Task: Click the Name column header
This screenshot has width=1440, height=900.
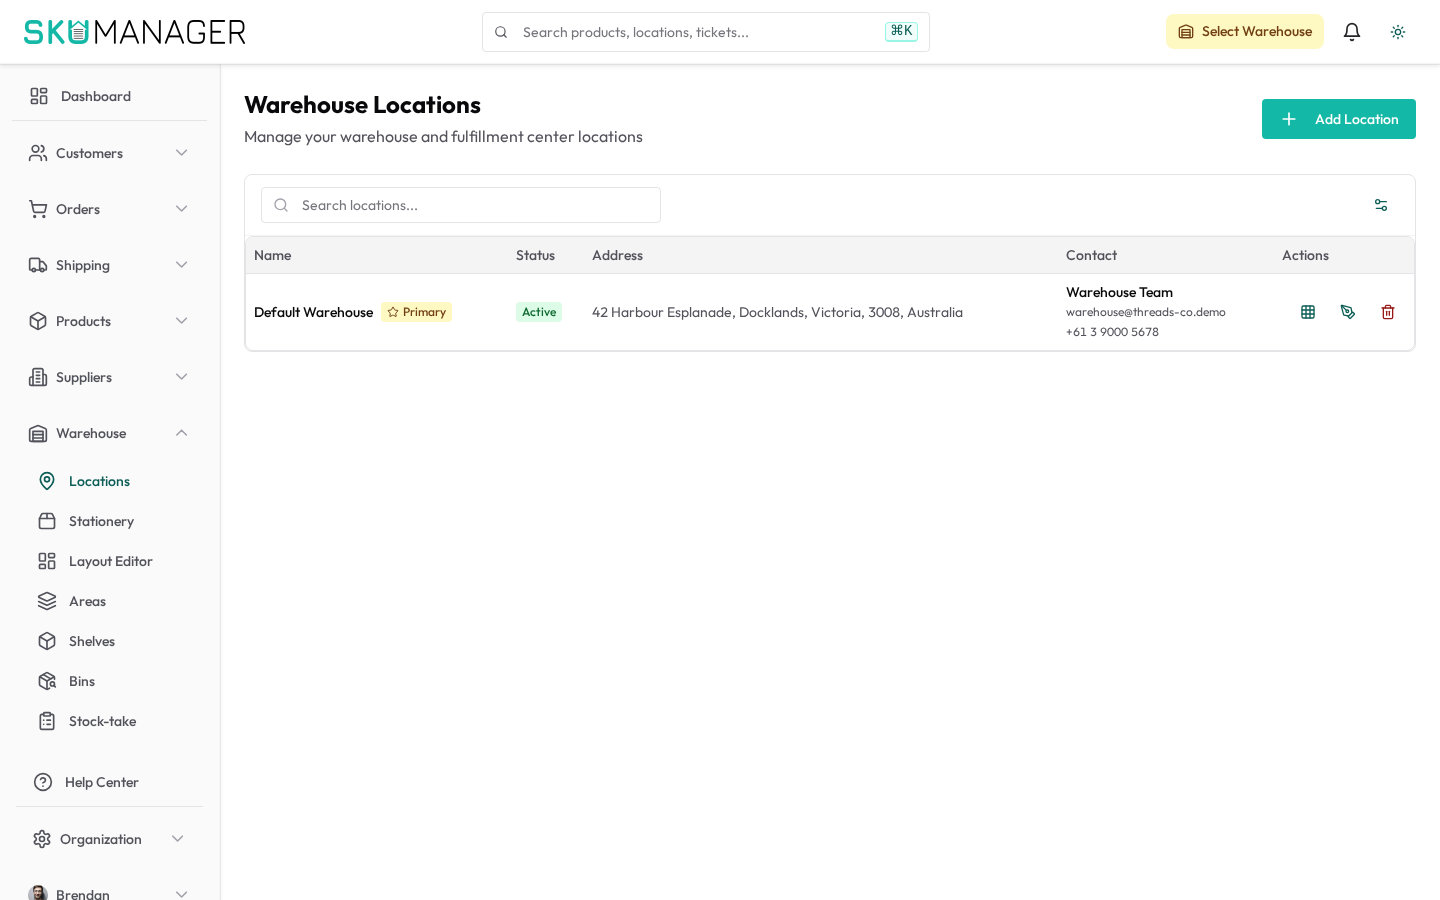Action: [272, 255]
